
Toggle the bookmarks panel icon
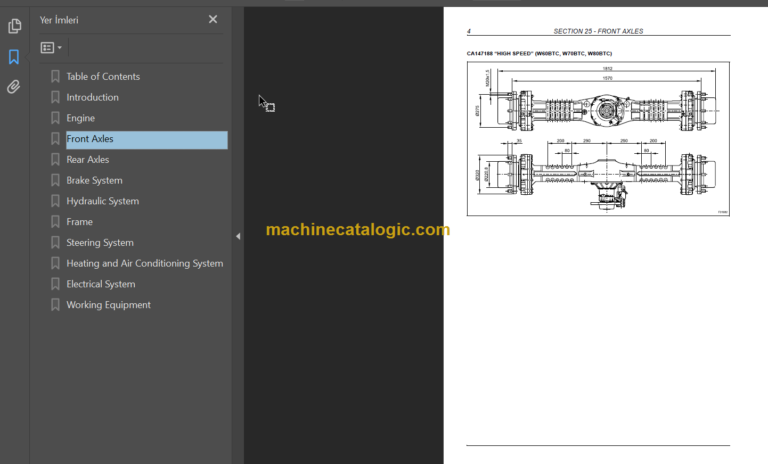point(14,57)
